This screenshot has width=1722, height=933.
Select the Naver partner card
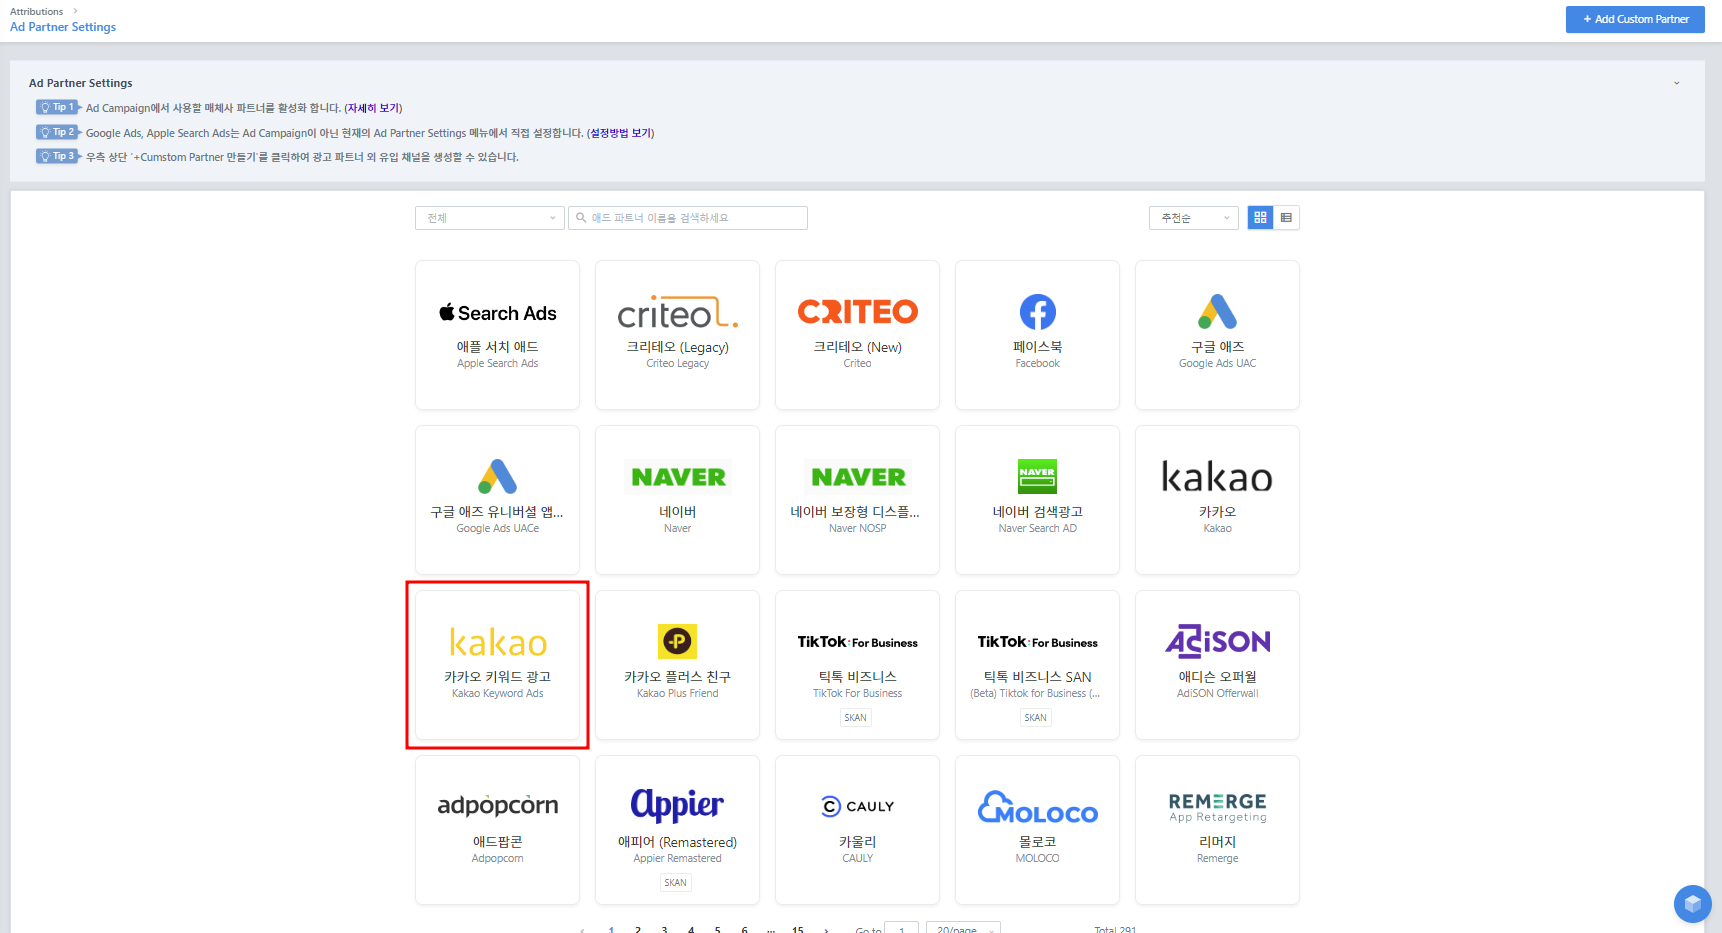click(x=677, y=500)
